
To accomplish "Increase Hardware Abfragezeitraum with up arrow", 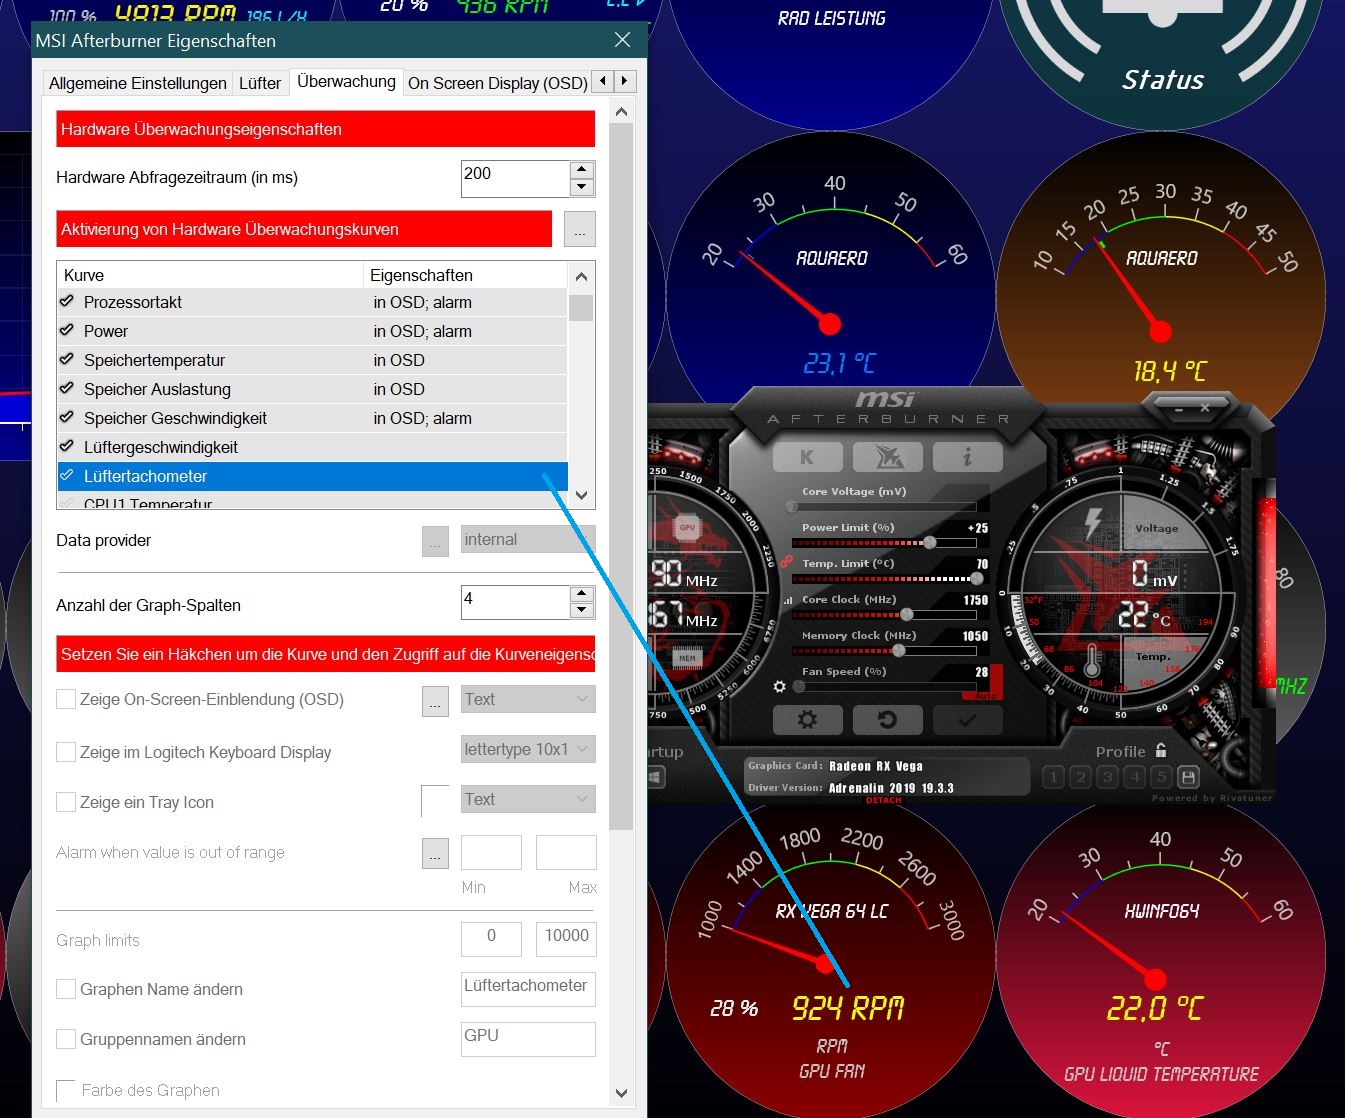I will tap(582, 170).
